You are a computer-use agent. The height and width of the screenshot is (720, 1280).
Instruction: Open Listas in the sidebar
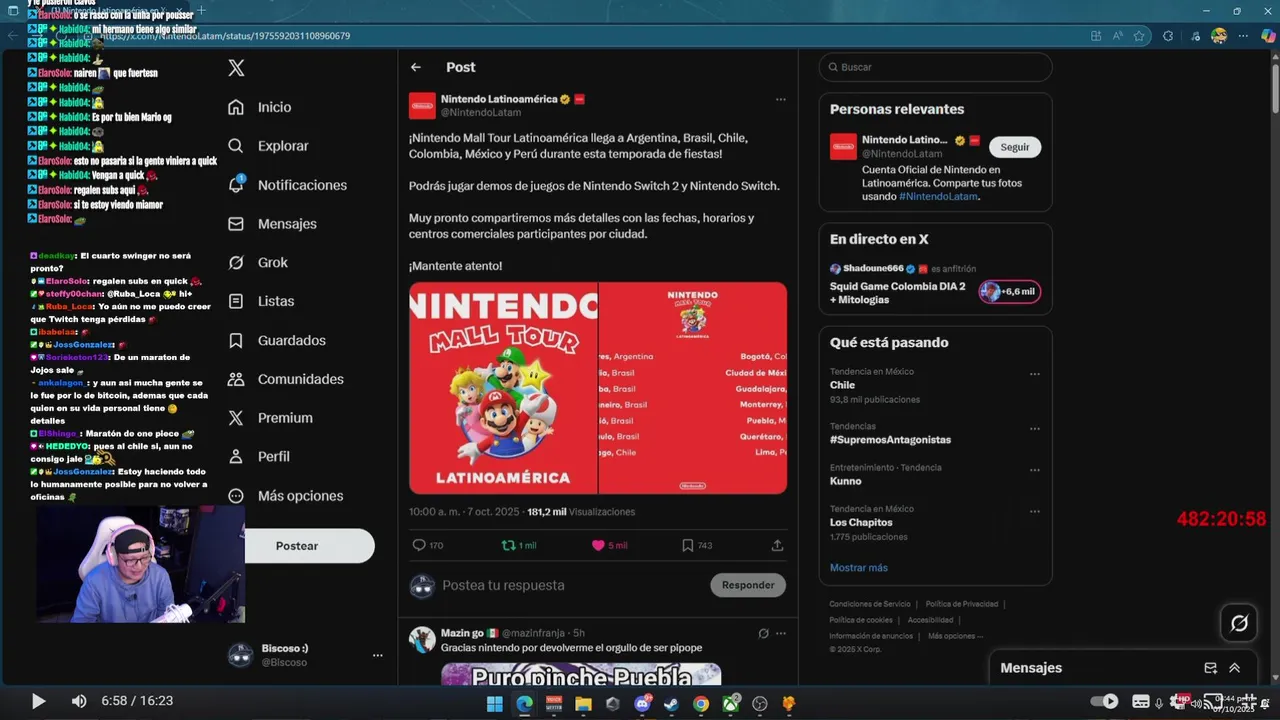261,301
